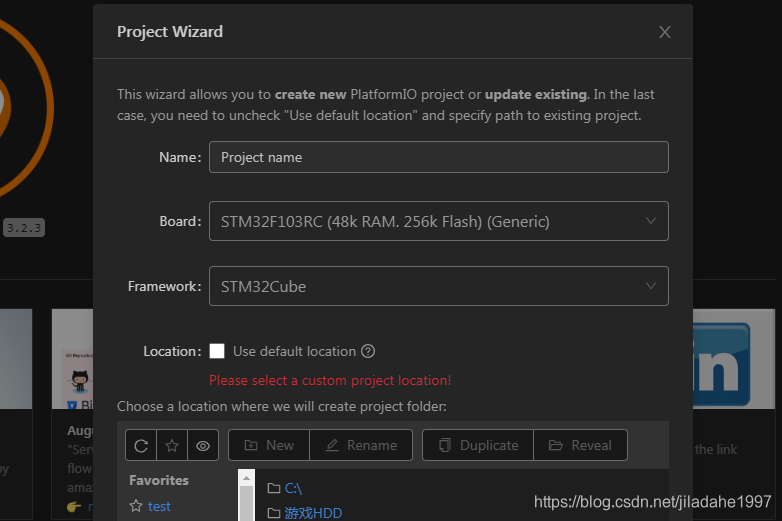This screenshot has height=521, width=782.
Task: Open the test favorite location
Action: tap(160, 506)
